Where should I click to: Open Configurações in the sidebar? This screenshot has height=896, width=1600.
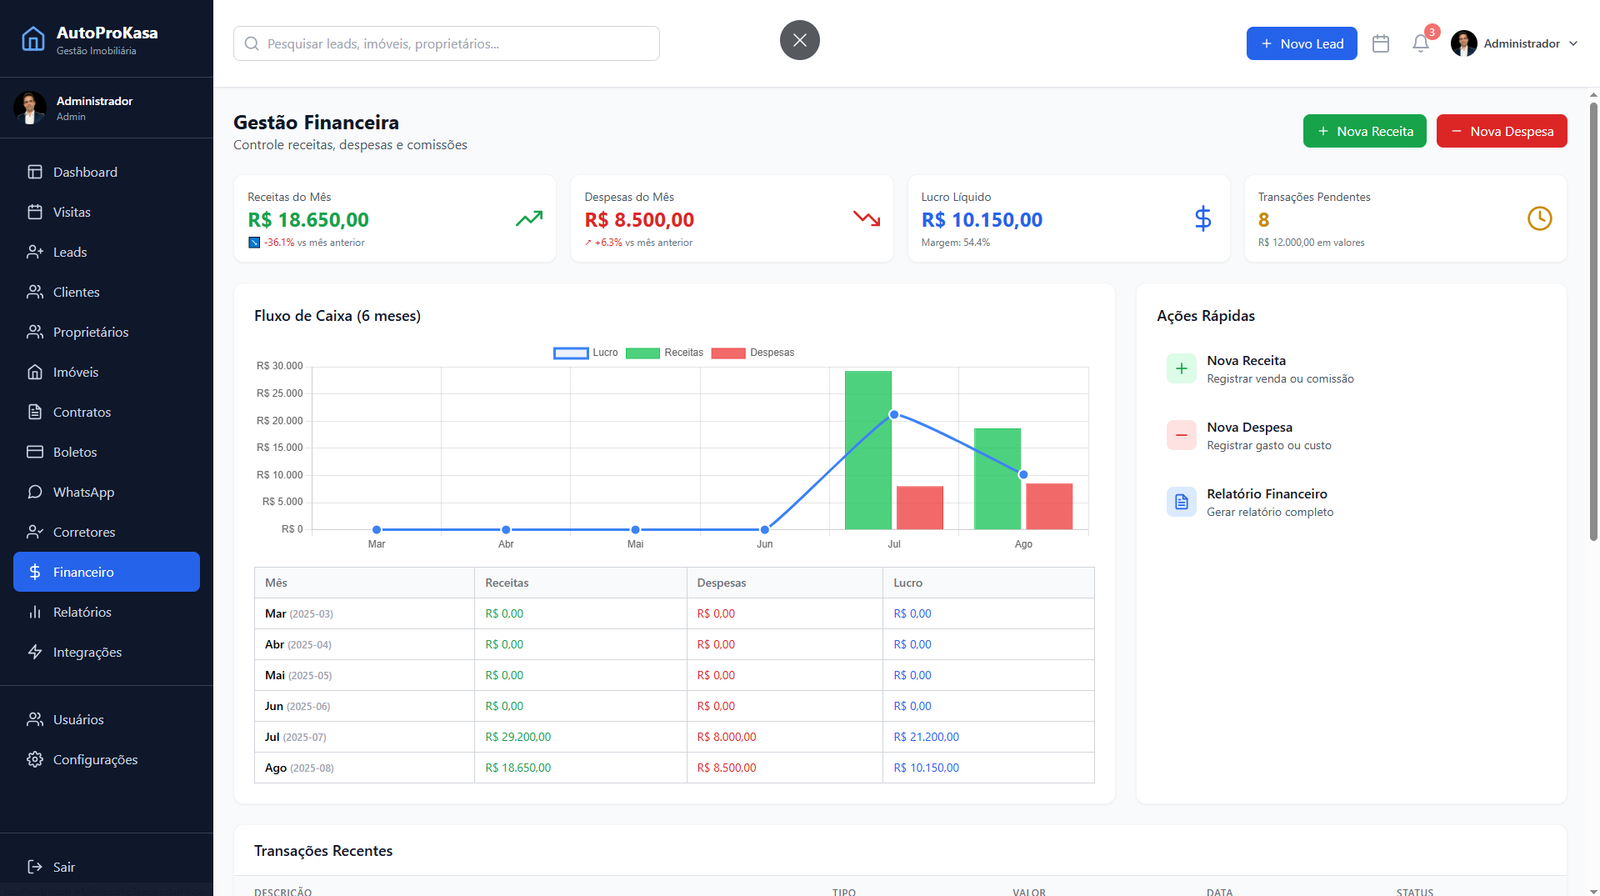tap(95, 760)
